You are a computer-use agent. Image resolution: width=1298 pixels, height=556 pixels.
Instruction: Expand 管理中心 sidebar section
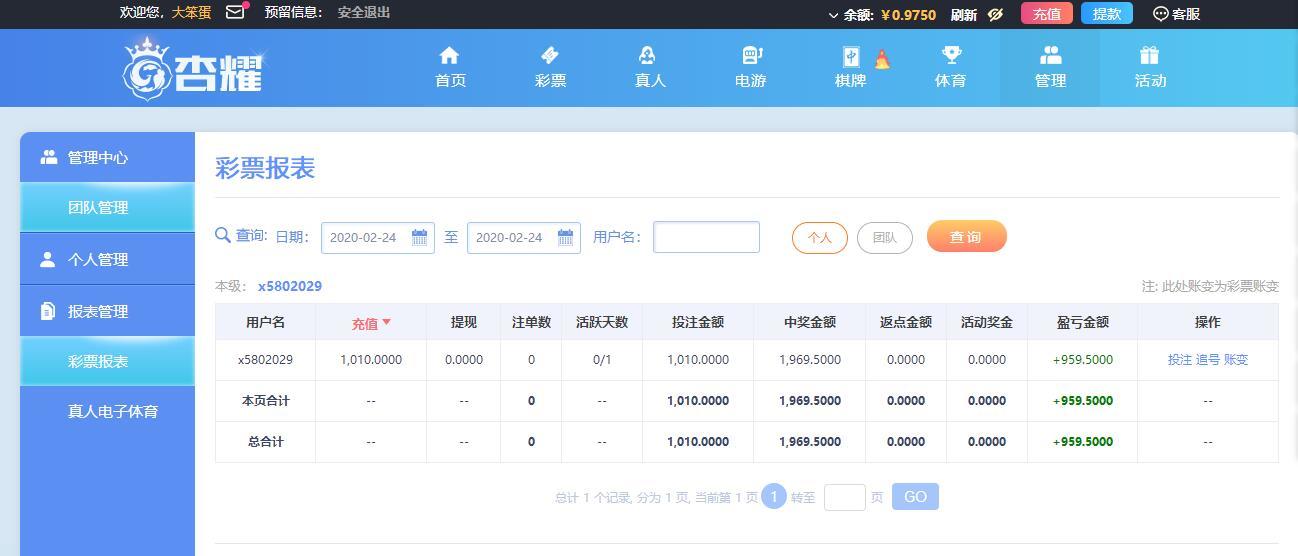[x=107, y=157]
